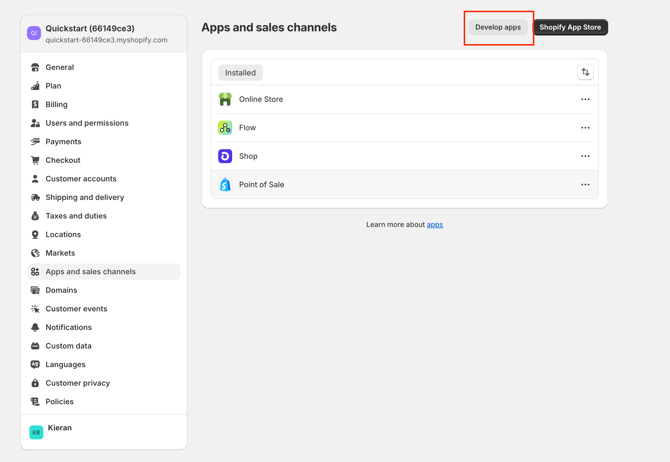Go to Domains settings
This screenshot has width=670, height=462.
point(104,290)
